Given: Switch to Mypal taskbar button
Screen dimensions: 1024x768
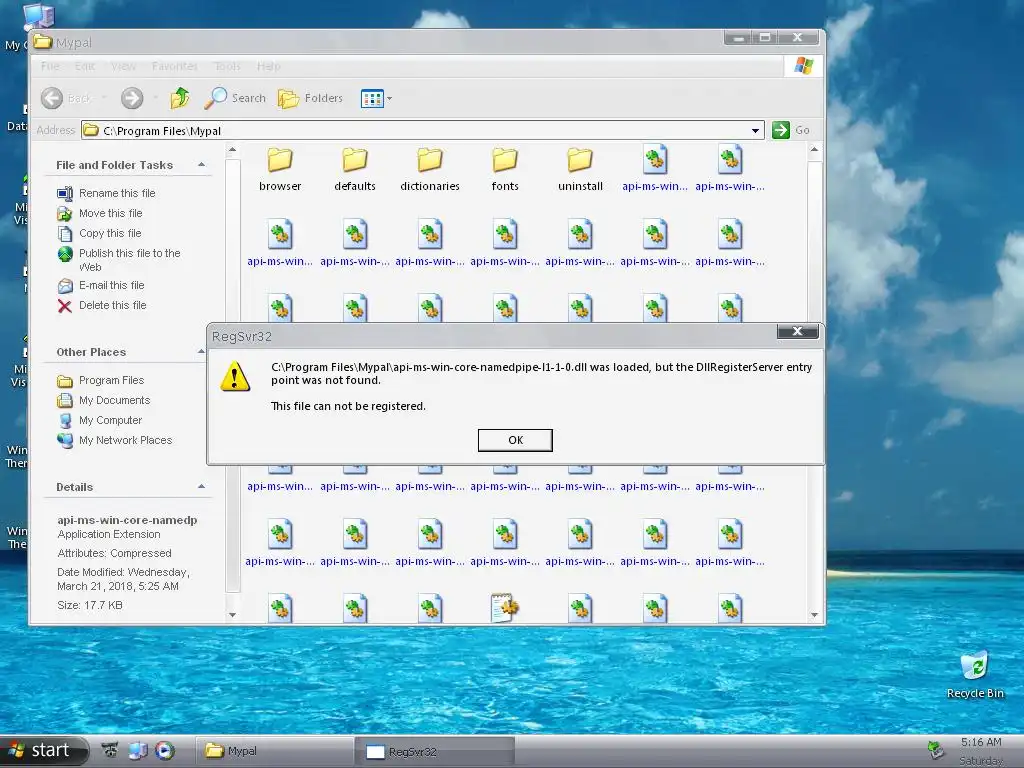Looking at the screenshot, I should [273, 751].
